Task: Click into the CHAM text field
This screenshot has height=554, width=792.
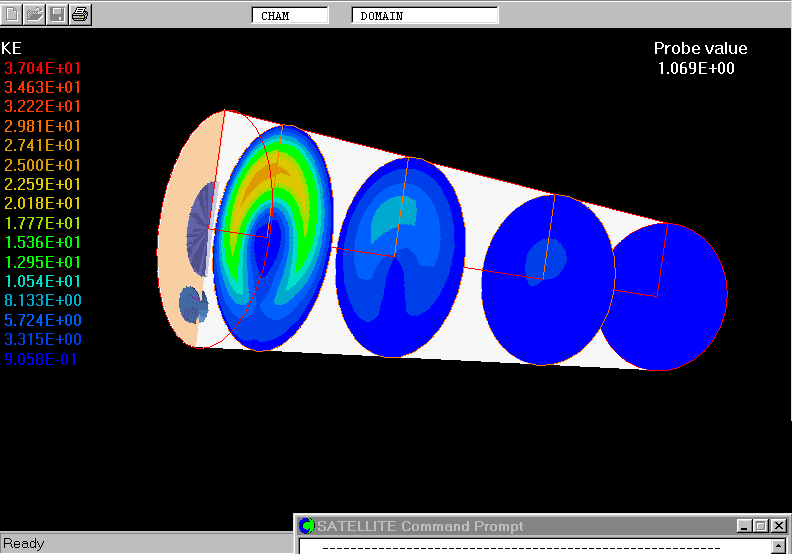Action: (290, 16)
